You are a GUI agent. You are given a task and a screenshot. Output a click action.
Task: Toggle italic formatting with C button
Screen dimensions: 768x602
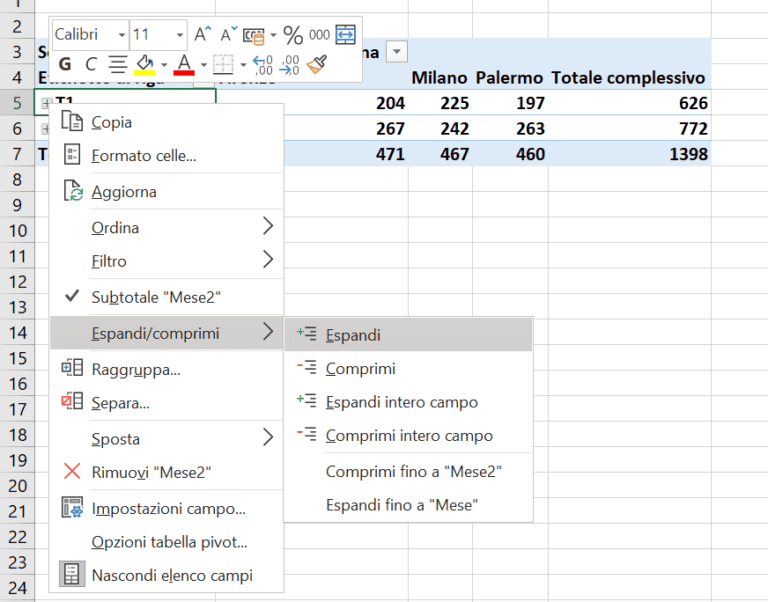point(91,65)
